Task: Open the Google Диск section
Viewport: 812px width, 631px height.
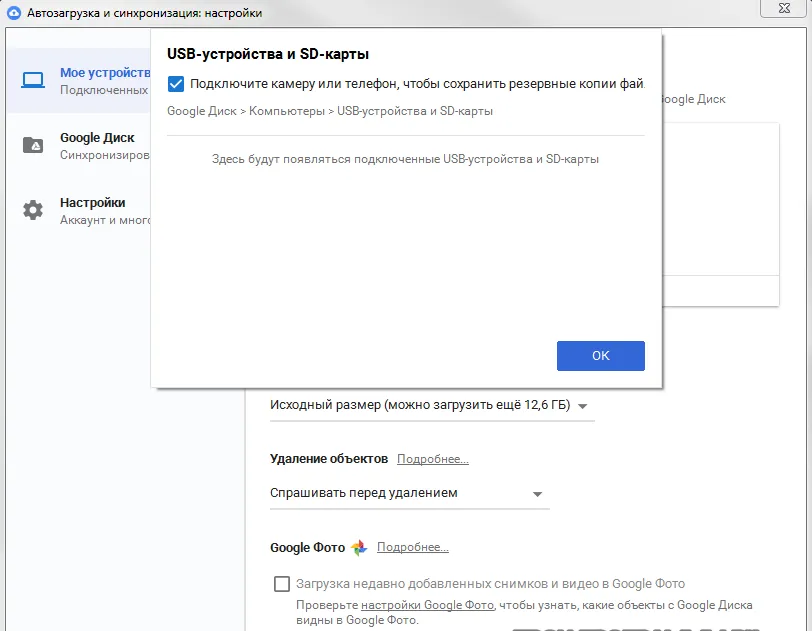Action: [x=79, y=146]
